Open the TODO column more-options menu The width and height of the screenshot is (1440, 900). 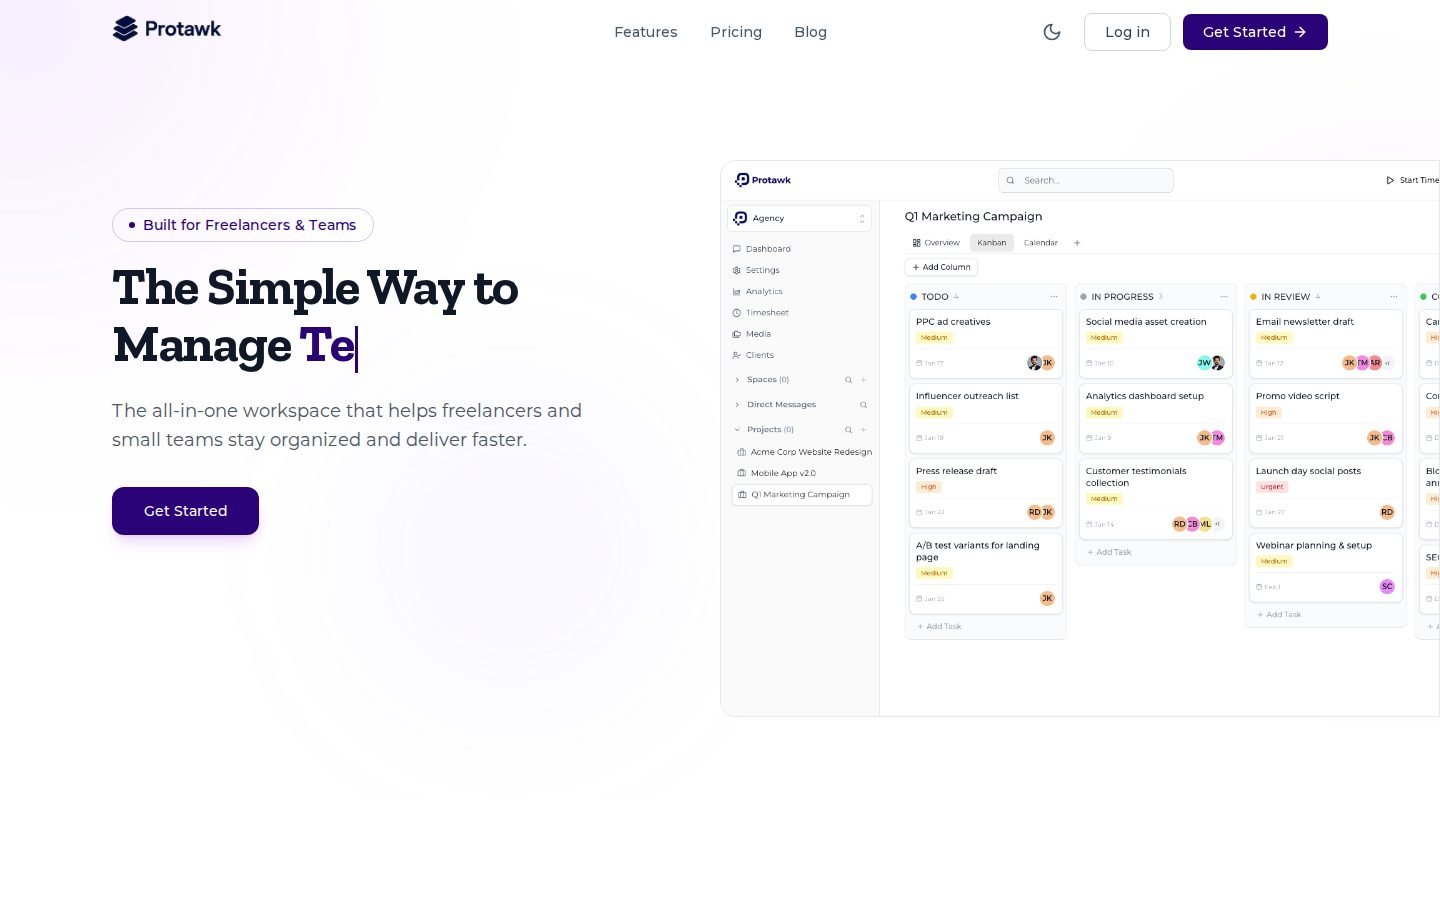(x=1054, y=297)
